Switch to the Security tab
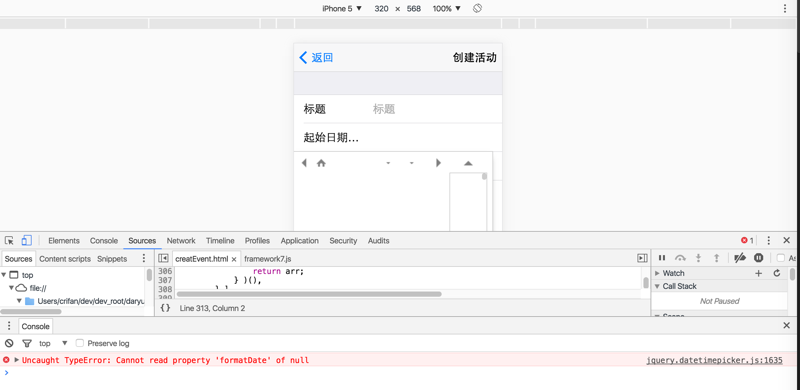 pos(343,240)
